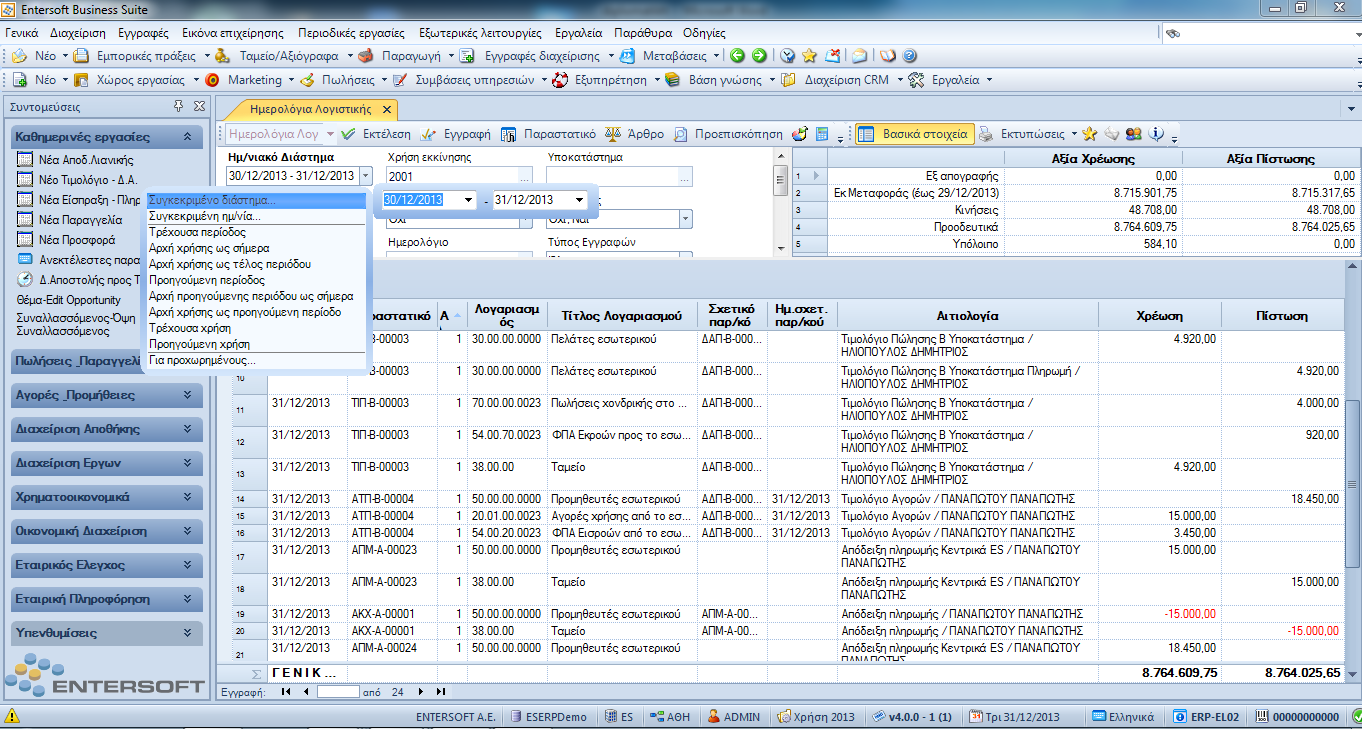Click the green back navigation arrow
1362x729 pixels.
(738, 56)
